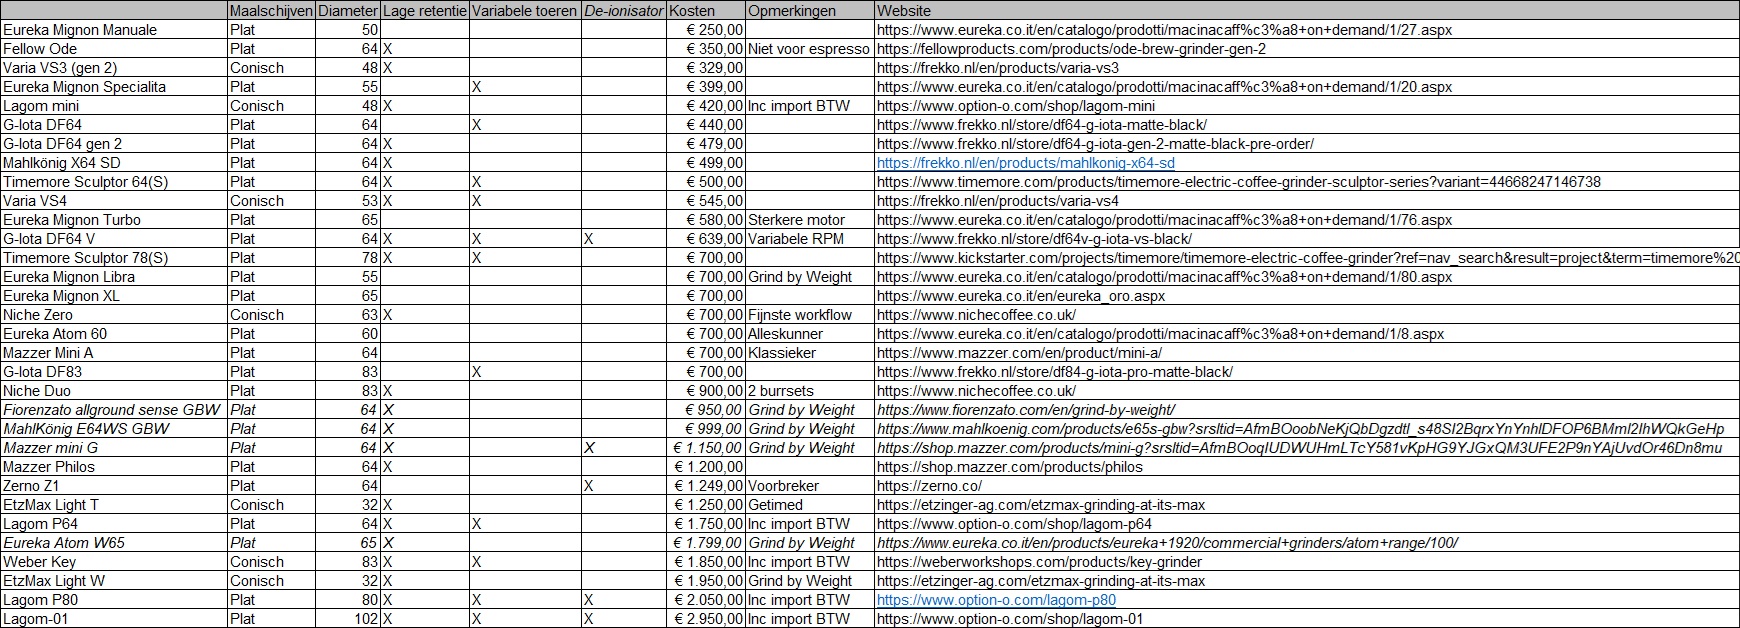Click the zerno.co website cell
The height and width of the screenshot is (628, 1740).
pos(1307,486)
